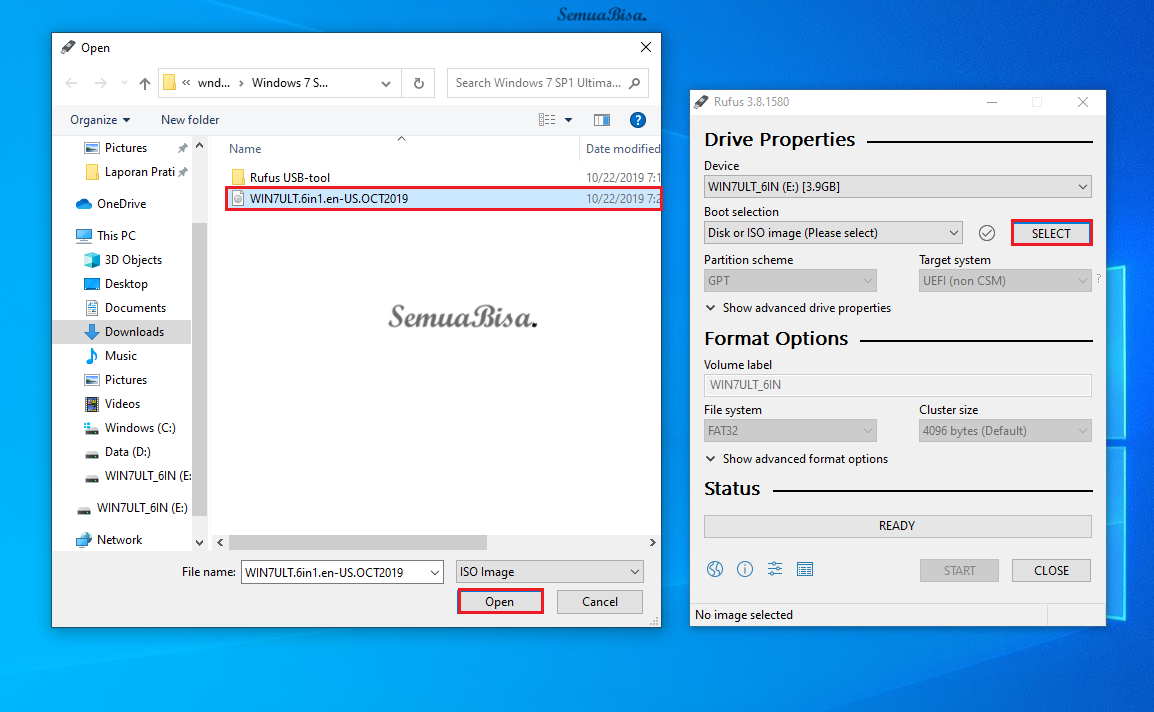Toggle the preview pane icon
The height and width of the screenshot is (712, 1154).
602,120
